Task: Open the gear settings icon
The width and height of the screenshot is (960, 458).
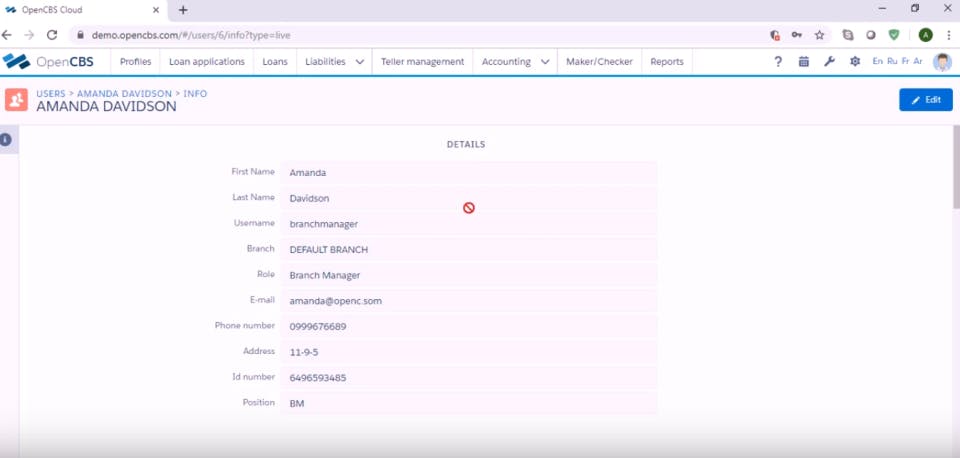Action: point(855,61)
